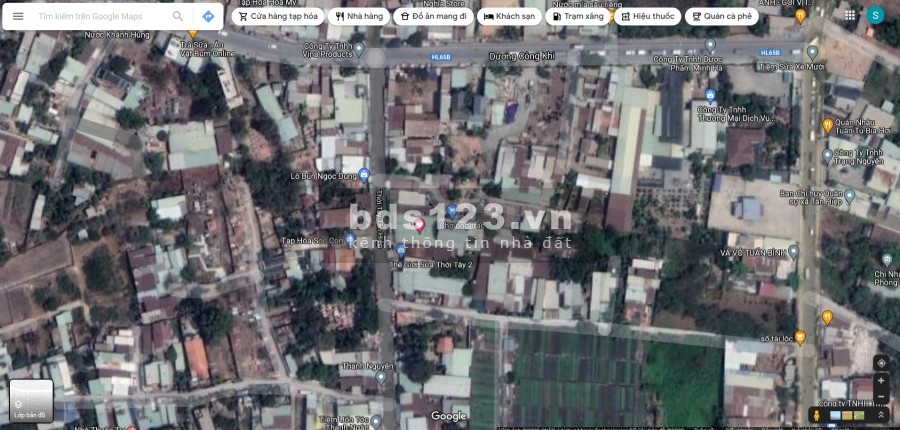Open directions with the blue arrow icon

(x=208, y=16)
